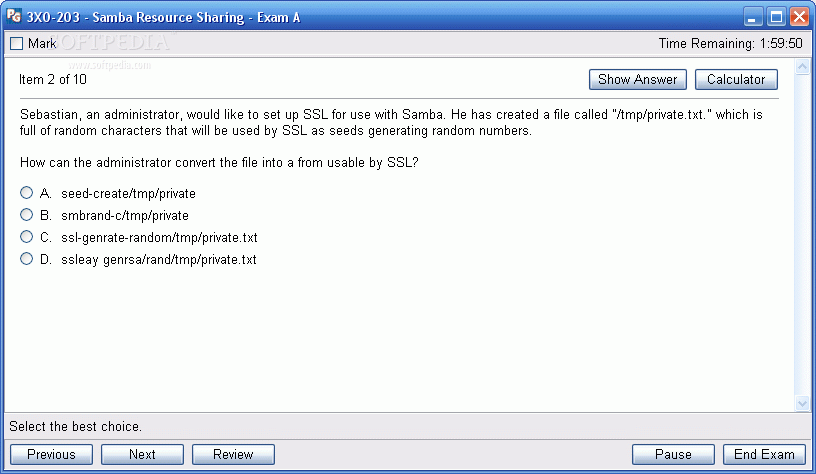Open the Calculator
816x474 pixels.
tap(736, 80)
